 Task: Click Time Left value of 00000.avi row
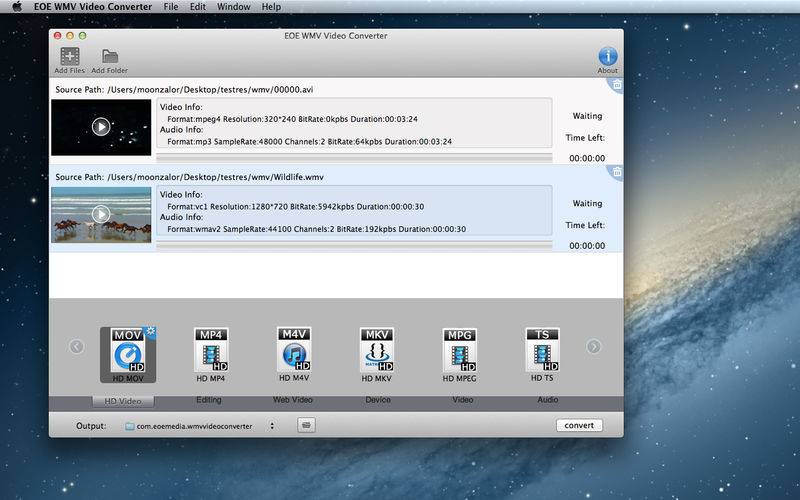587,158
